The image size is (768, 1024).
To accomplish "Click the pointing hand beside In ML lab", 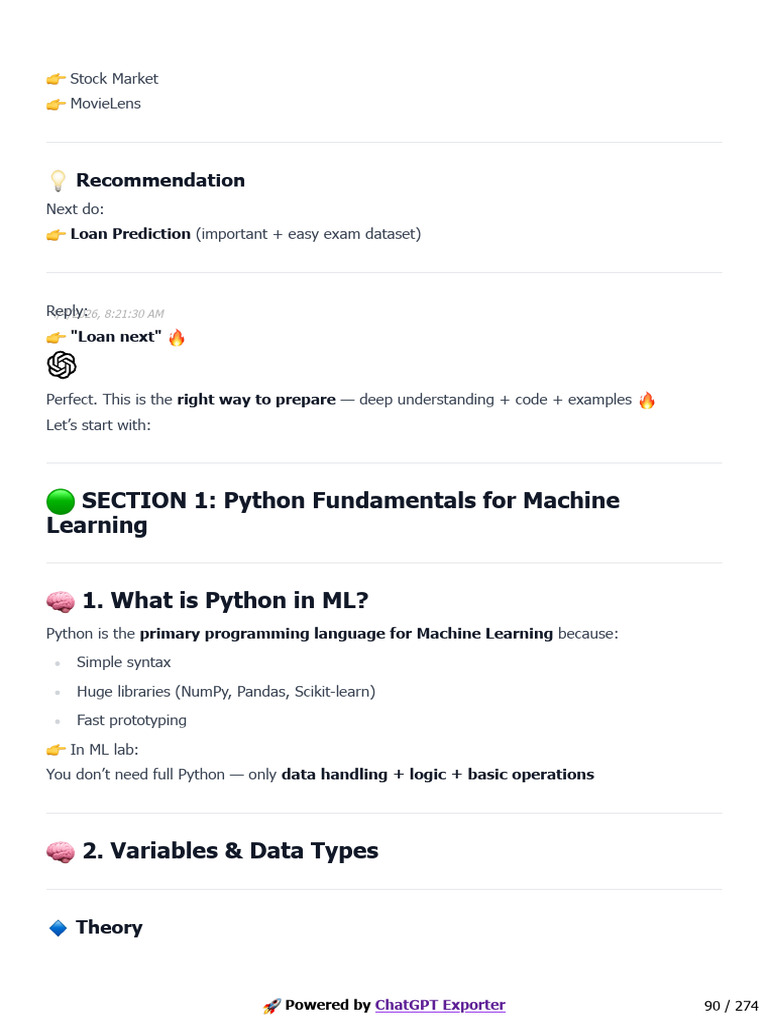I will point(56,750).
